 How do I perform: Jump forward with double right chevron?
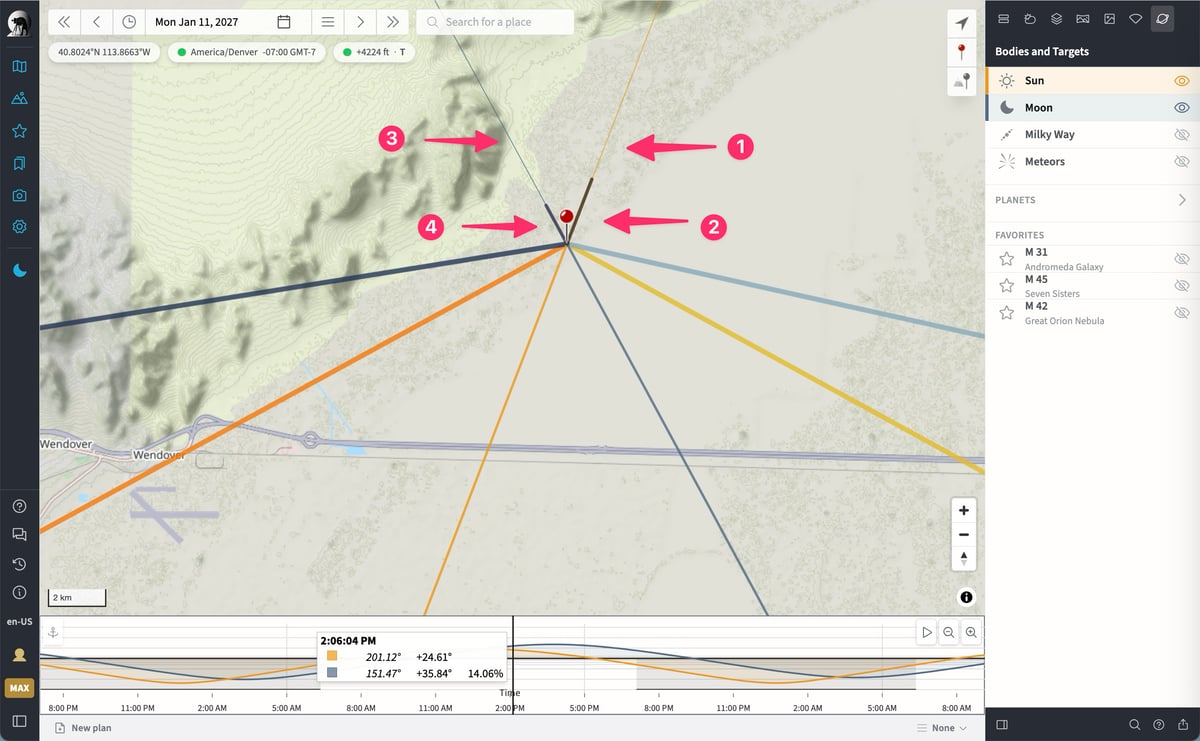click(x=393, y=22)
